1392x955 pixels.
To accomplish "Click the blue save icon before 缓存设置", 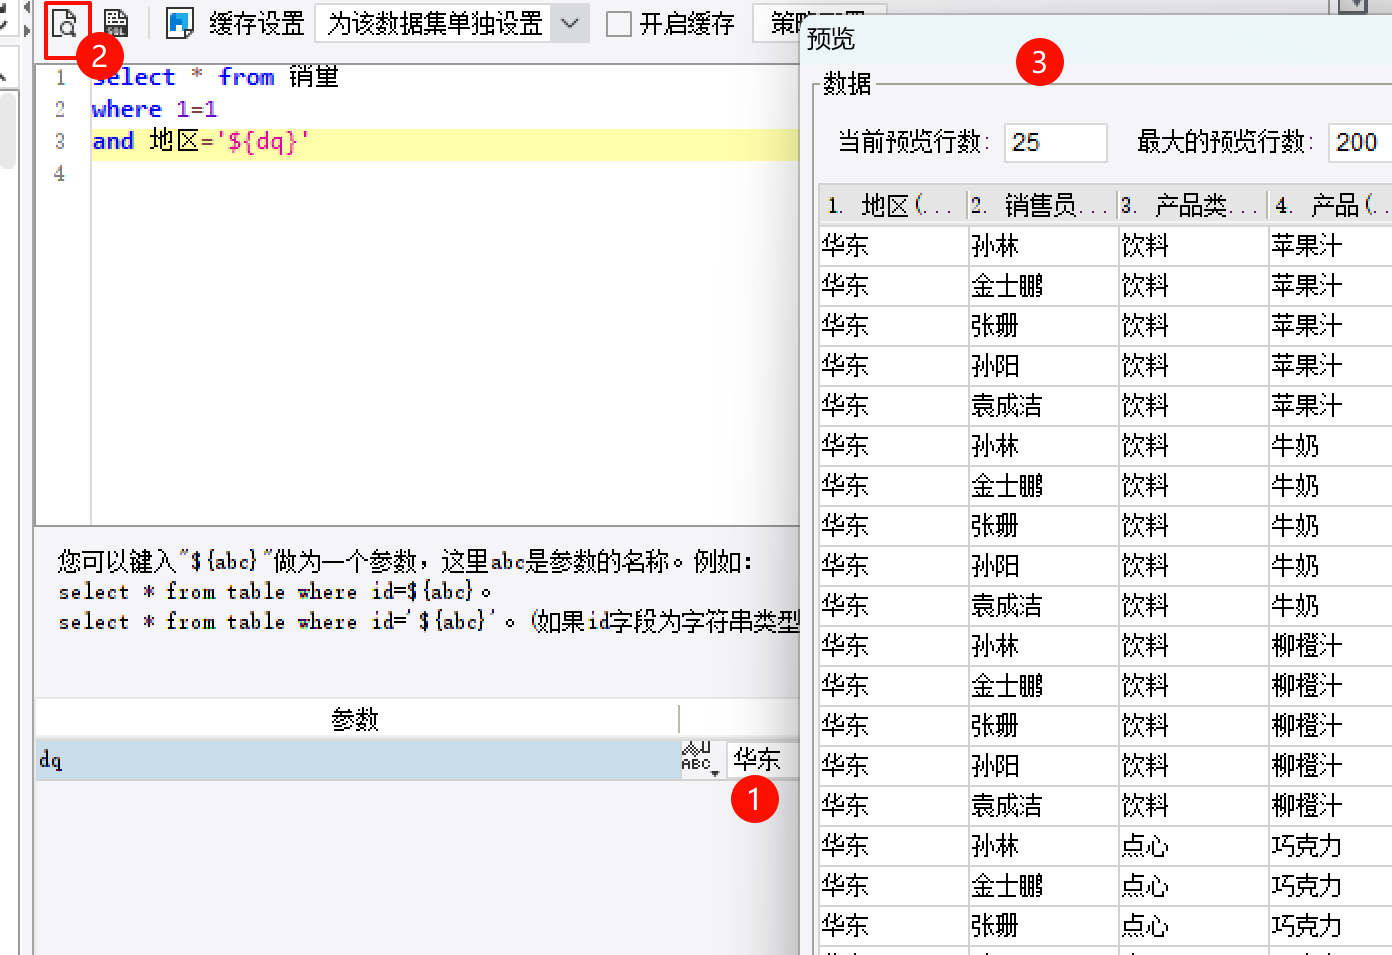I will coord(180,23).
